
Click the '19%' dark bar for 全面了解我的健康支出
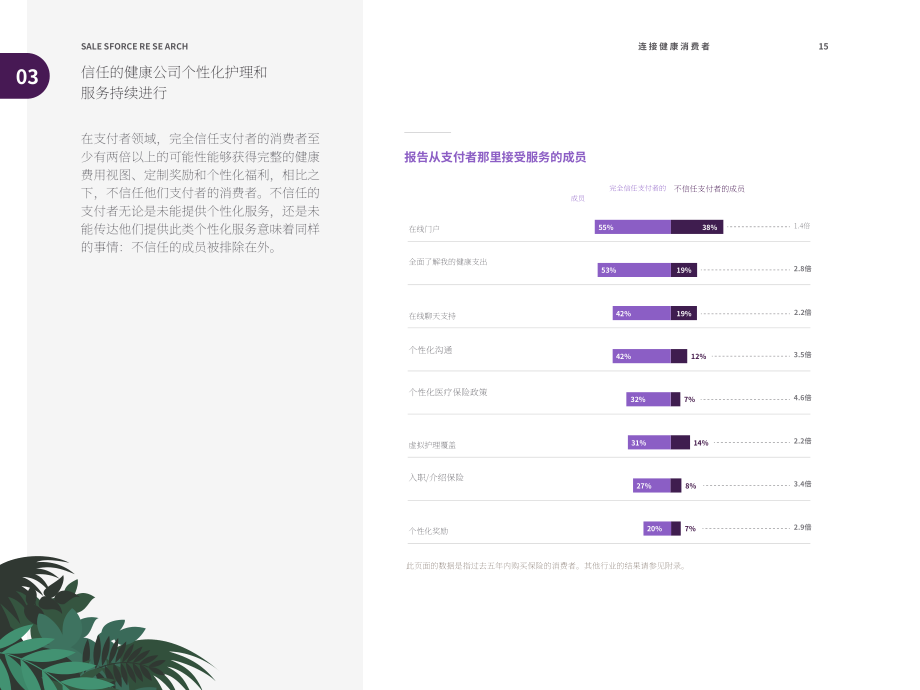pos(684,270)
